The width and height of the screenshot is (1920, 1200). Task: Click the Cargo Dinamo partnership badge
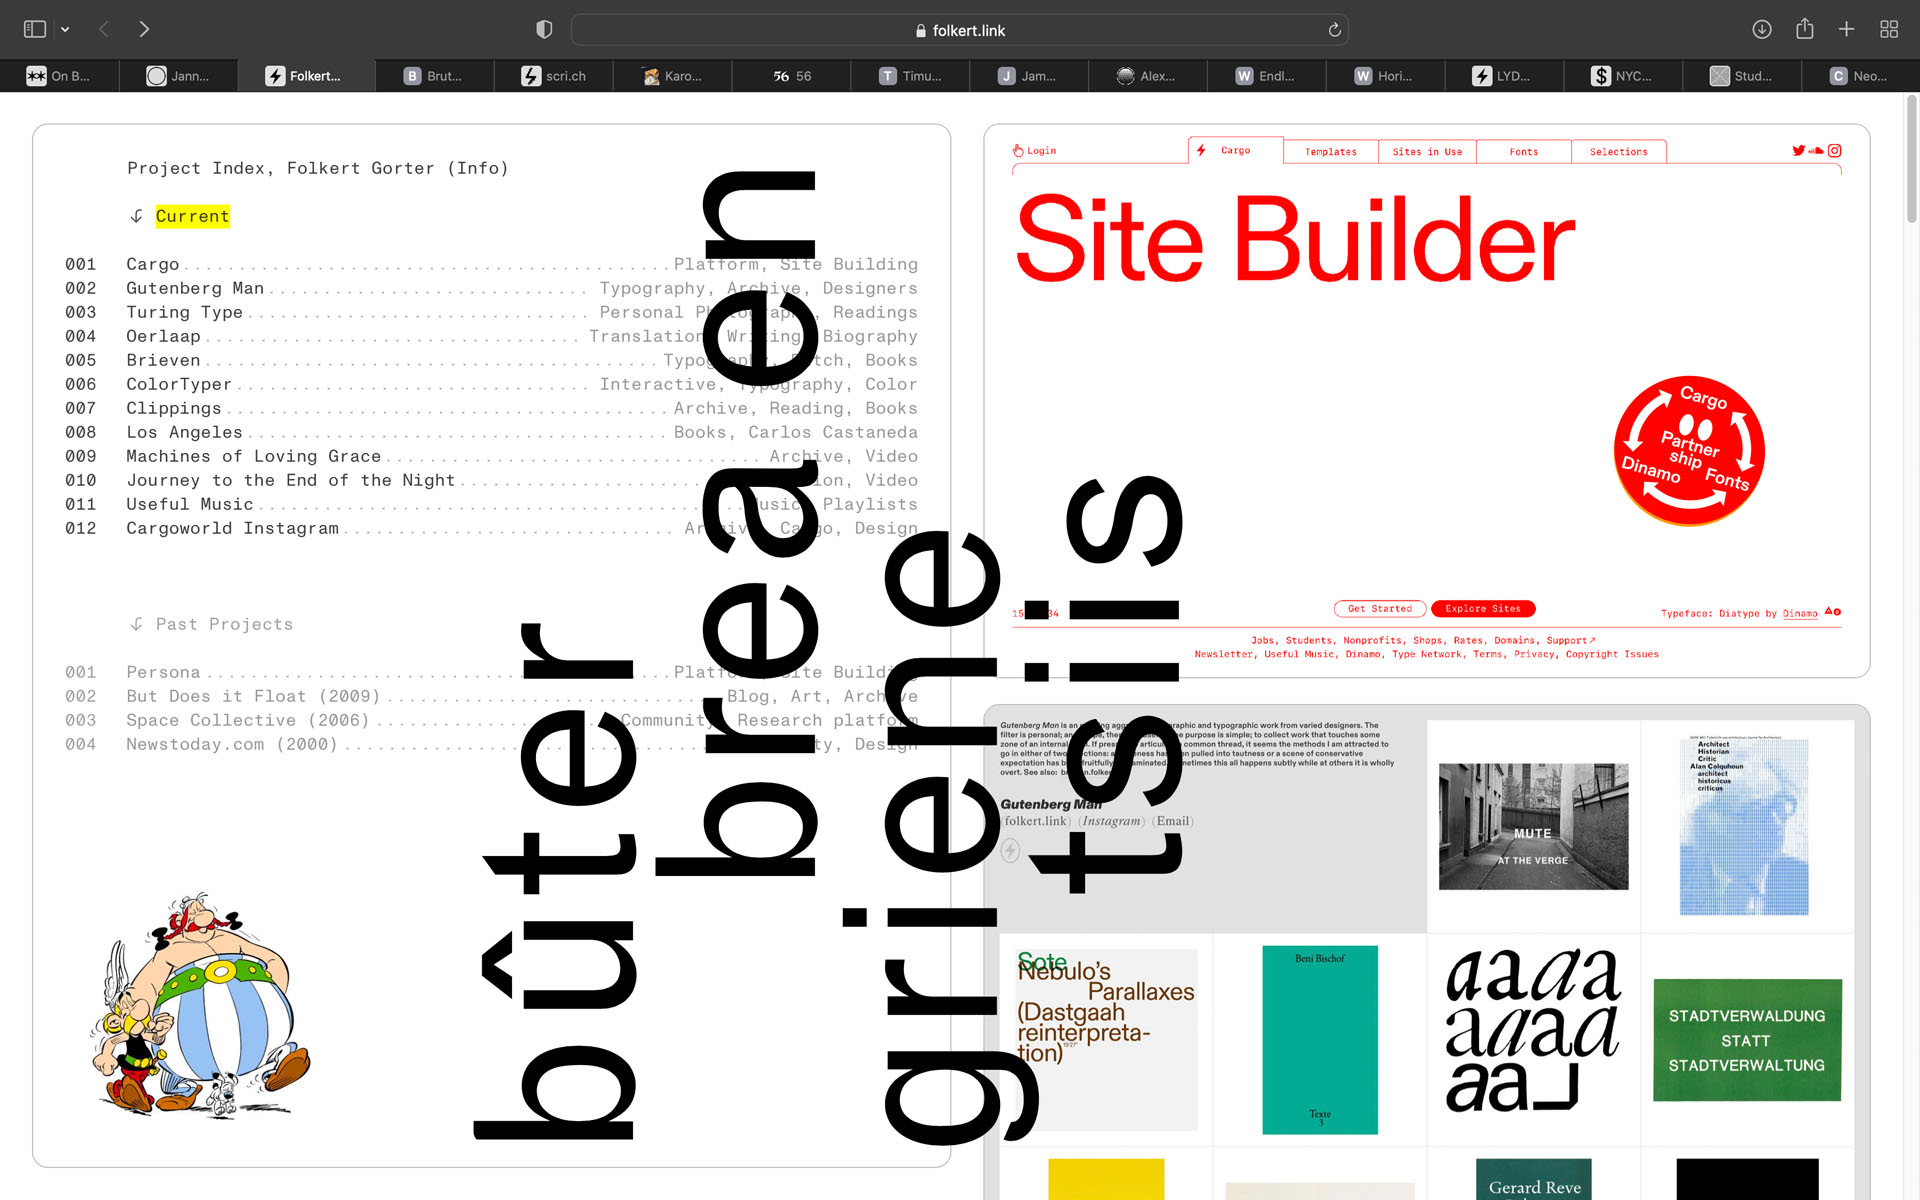click(x=1689, y=450)
